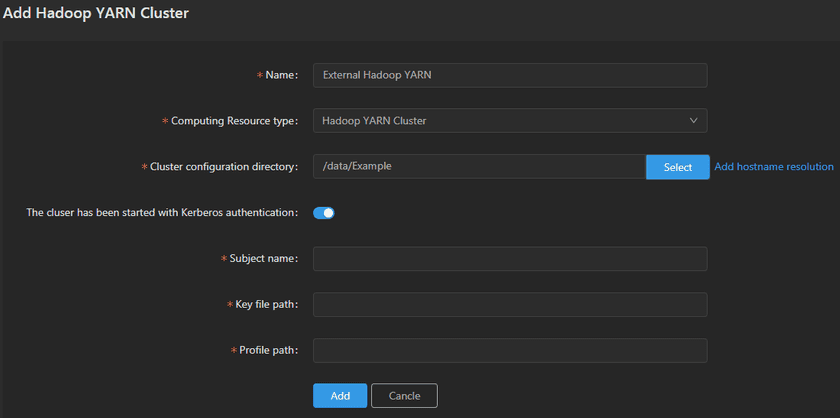Click the Profile path label
The height and width of the screenshot is (418, 840).
[269, 351]
